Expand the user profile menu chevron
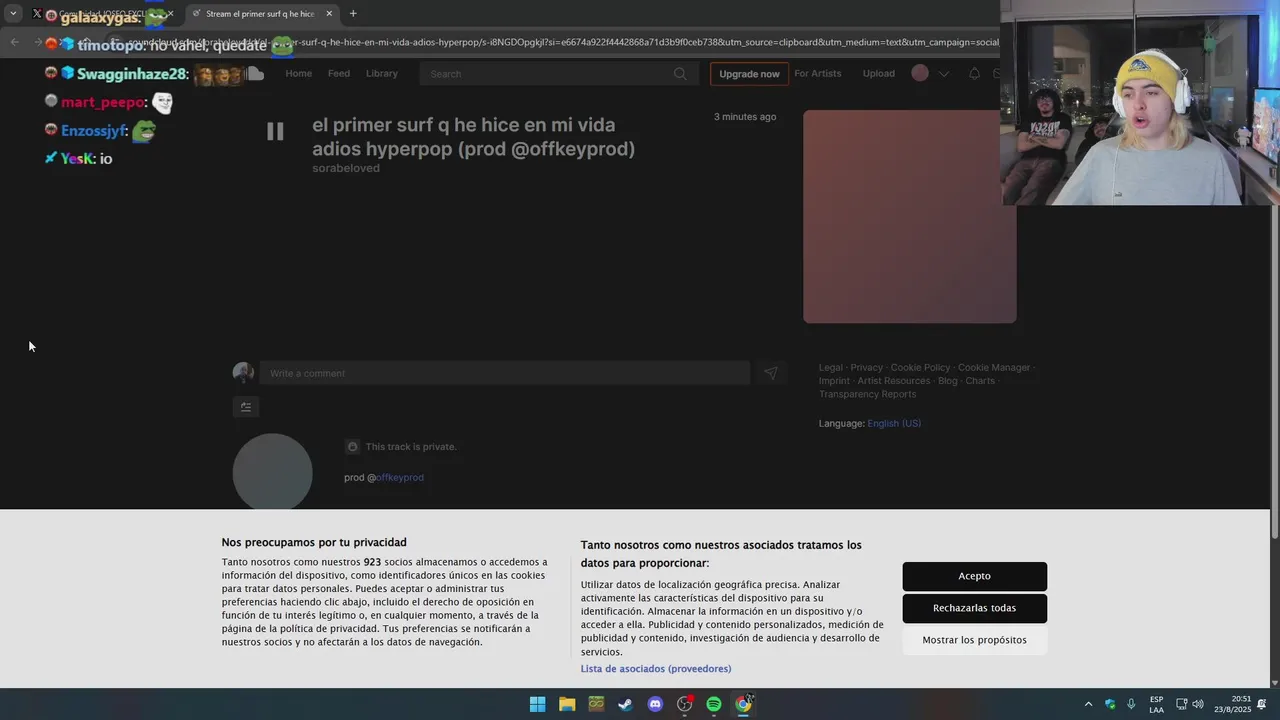This screenshot has width=1280, height=720. pyautogui.click(x=943, y=74)
